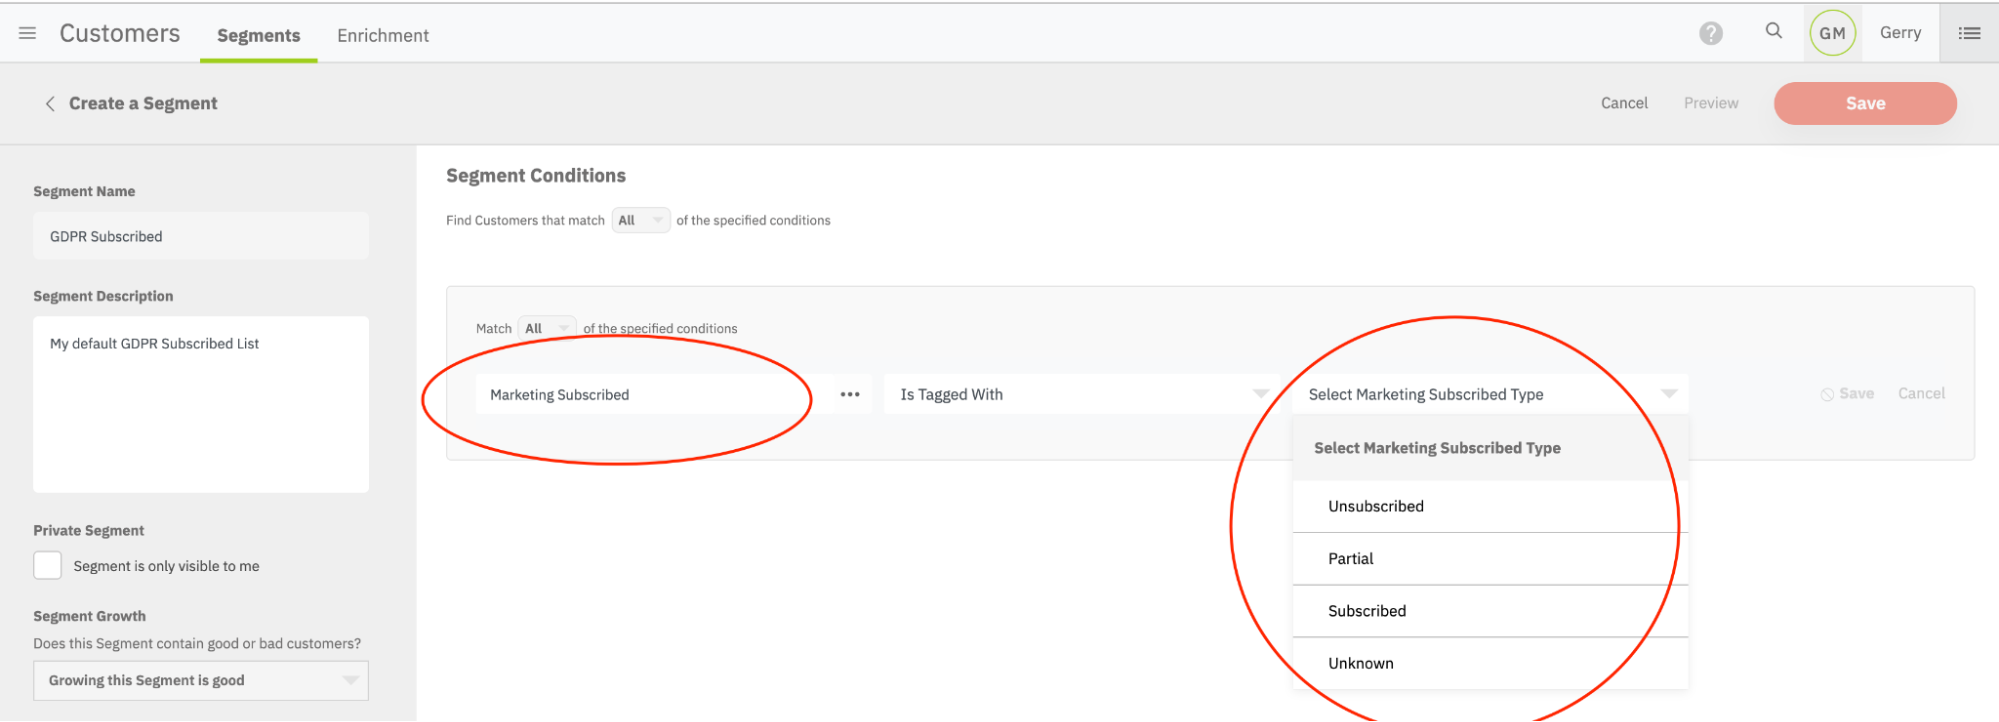Open Find Customers match All dropdown
This screenshot has height=722, width=1999.
pos(640,220)
